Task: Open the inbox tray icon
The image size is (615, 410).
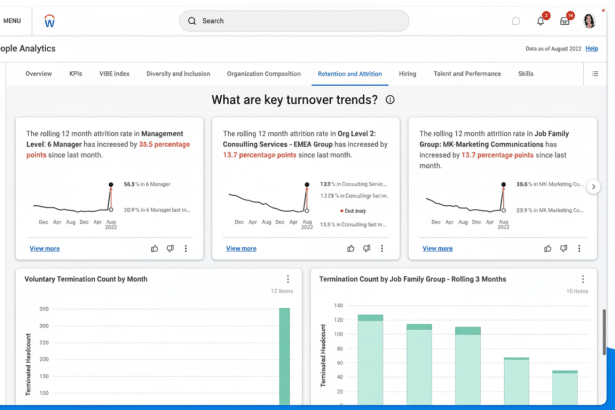Action: (x=565, y=21)
